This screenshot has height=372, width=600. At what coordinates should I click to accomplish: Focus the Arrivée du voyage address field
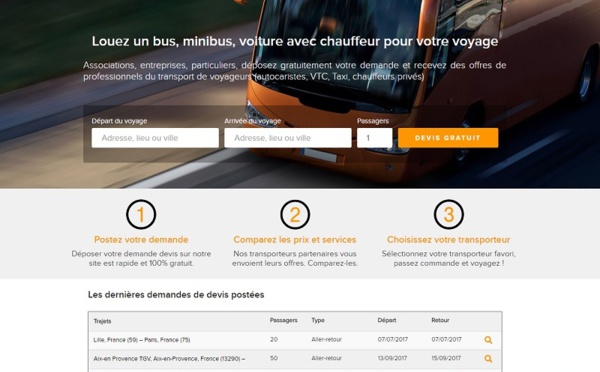[x=288, y=138]
